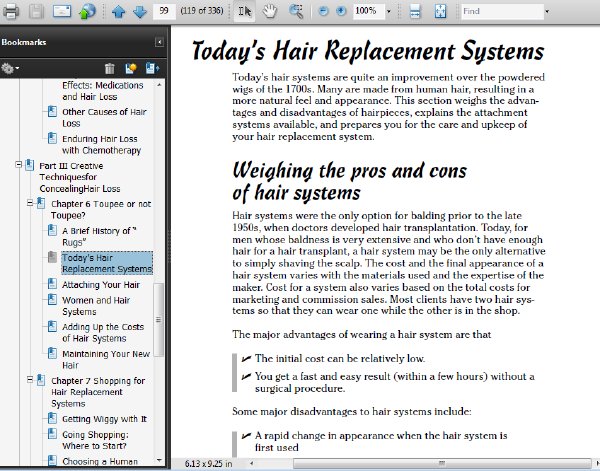Open the Find options dropdown arrow
The image size is (600, 471).
[x=547, y=11]
